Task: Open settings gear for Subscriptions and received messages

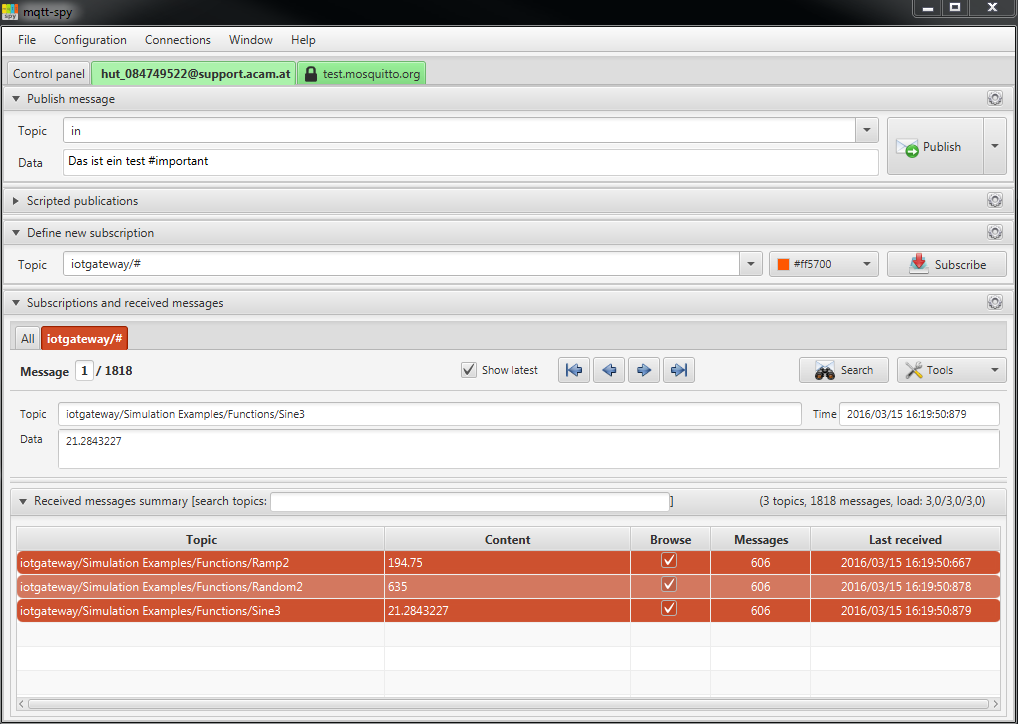Action: pyautogui.click(x=995, y=303)
